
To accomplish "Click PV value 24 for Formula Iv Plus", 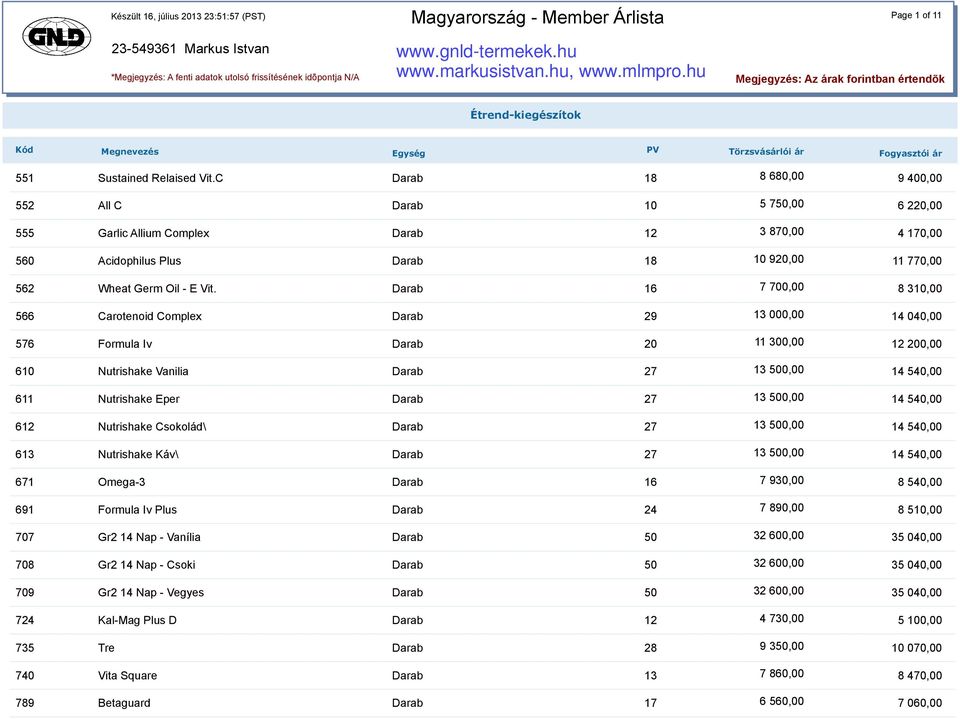I will pos(650,510).
